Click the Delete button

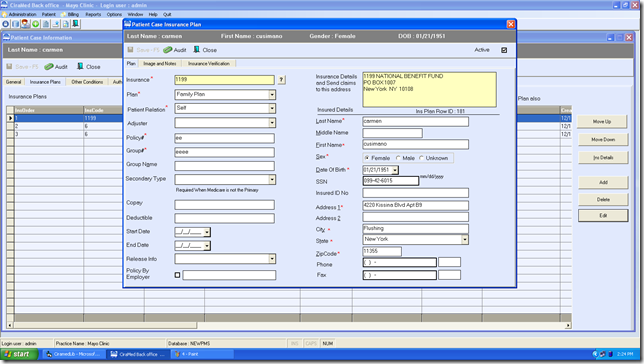coord(603,200)
